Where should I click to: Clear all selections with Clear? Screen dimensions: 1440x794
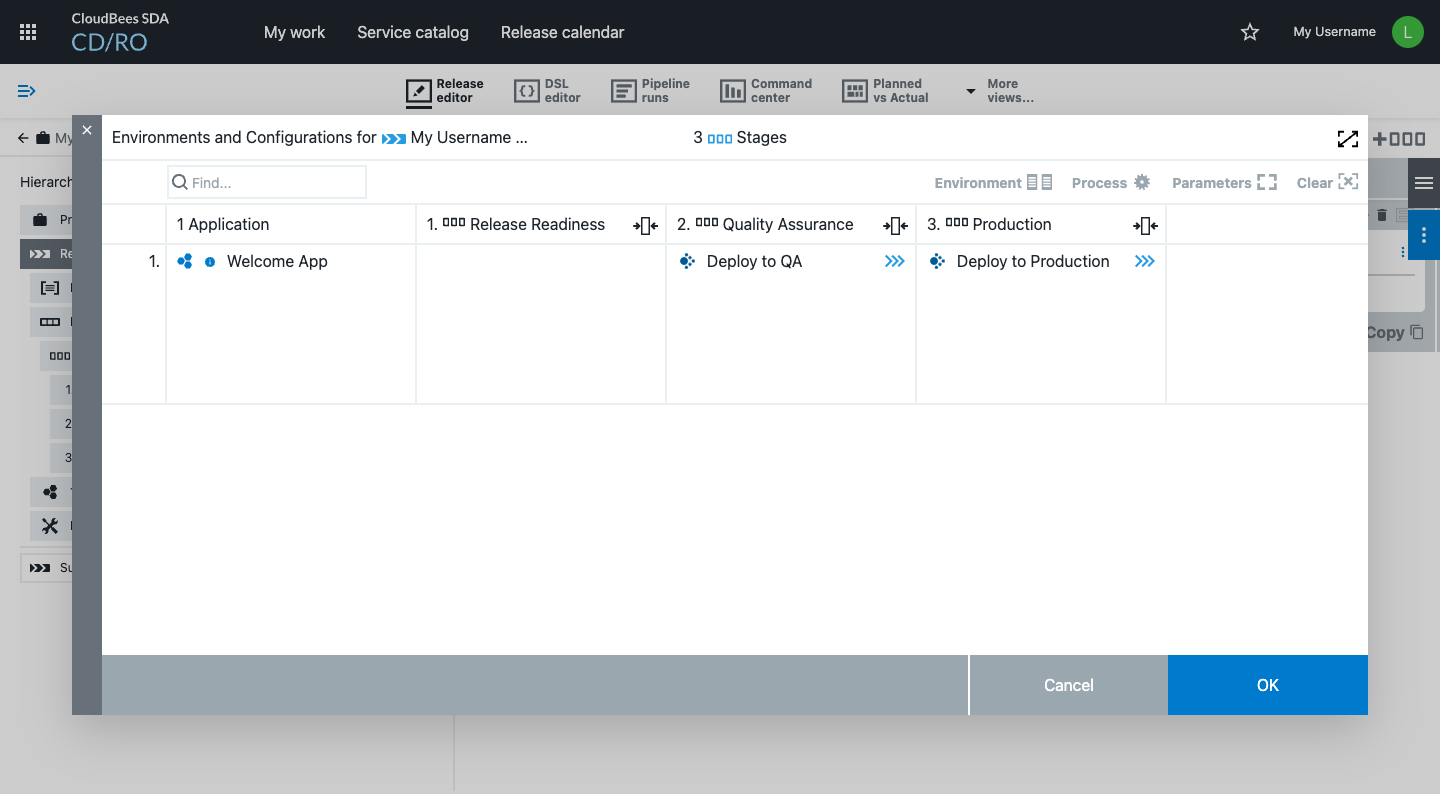click(1327, 183)
